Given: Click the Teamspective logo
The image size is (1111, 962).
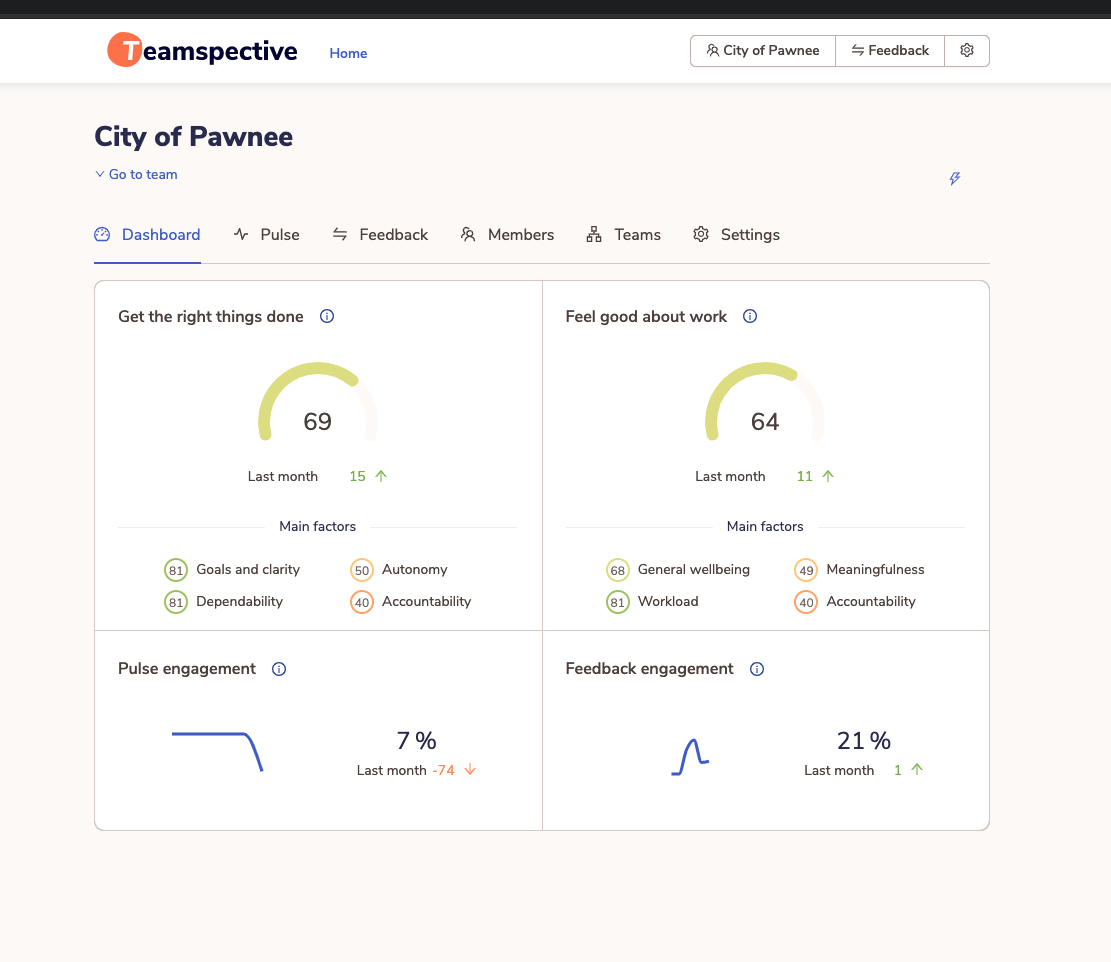Looking at the screenshot, I should point(203,51).
